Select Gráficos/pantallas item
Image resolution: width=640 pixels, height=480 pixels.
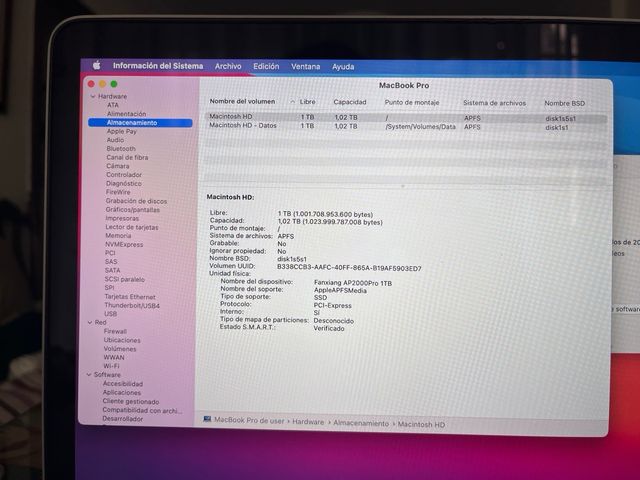coord(133,210)
